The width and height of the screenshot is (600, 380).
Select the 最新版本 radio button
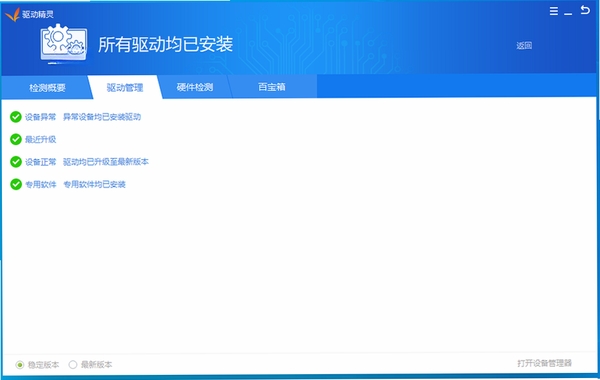73,365
